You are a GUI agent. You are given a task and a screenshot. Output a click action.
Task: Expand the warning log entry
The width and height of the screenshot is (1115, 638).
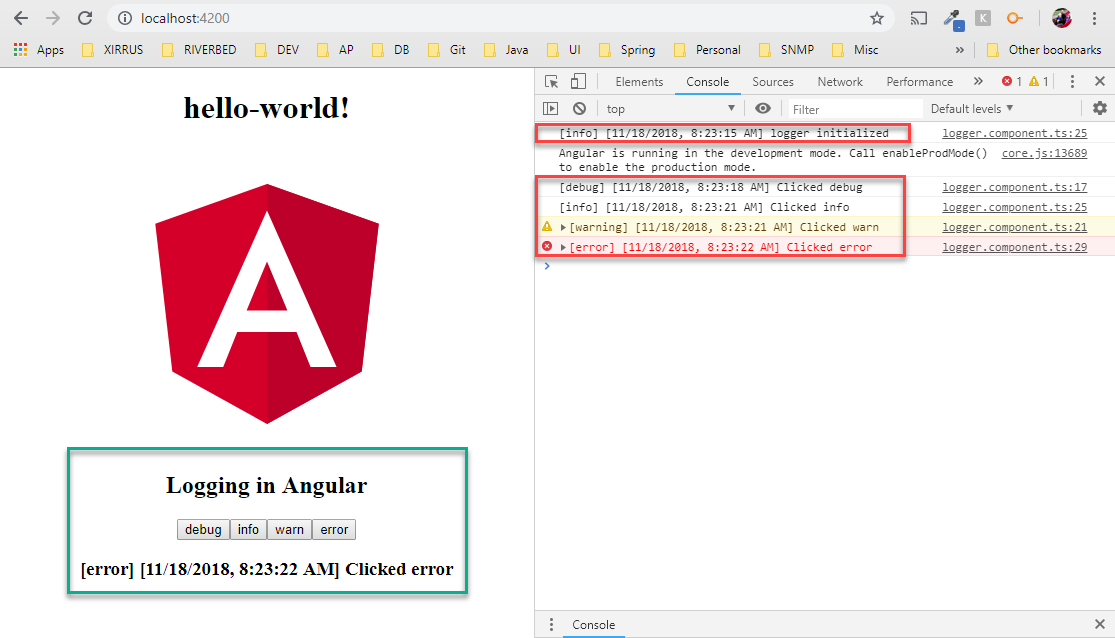563,228
